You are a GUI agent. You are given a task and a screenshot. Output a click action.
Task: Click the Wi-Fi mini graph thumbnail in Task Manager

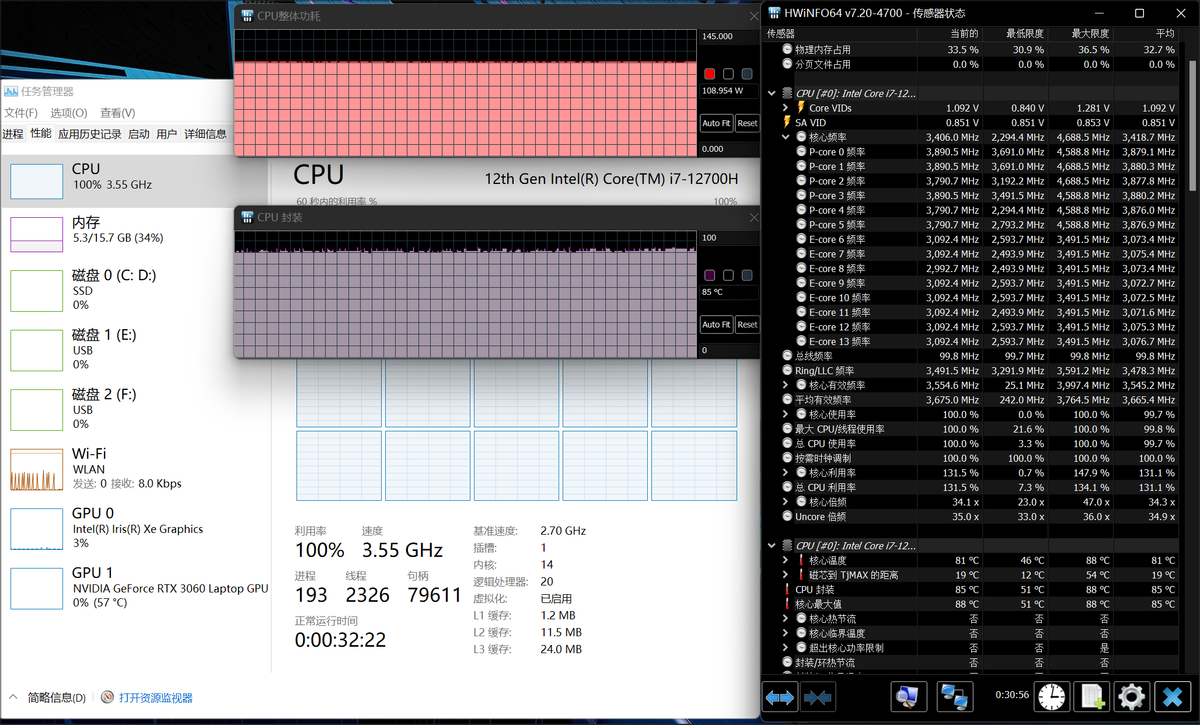coord(37,469)
